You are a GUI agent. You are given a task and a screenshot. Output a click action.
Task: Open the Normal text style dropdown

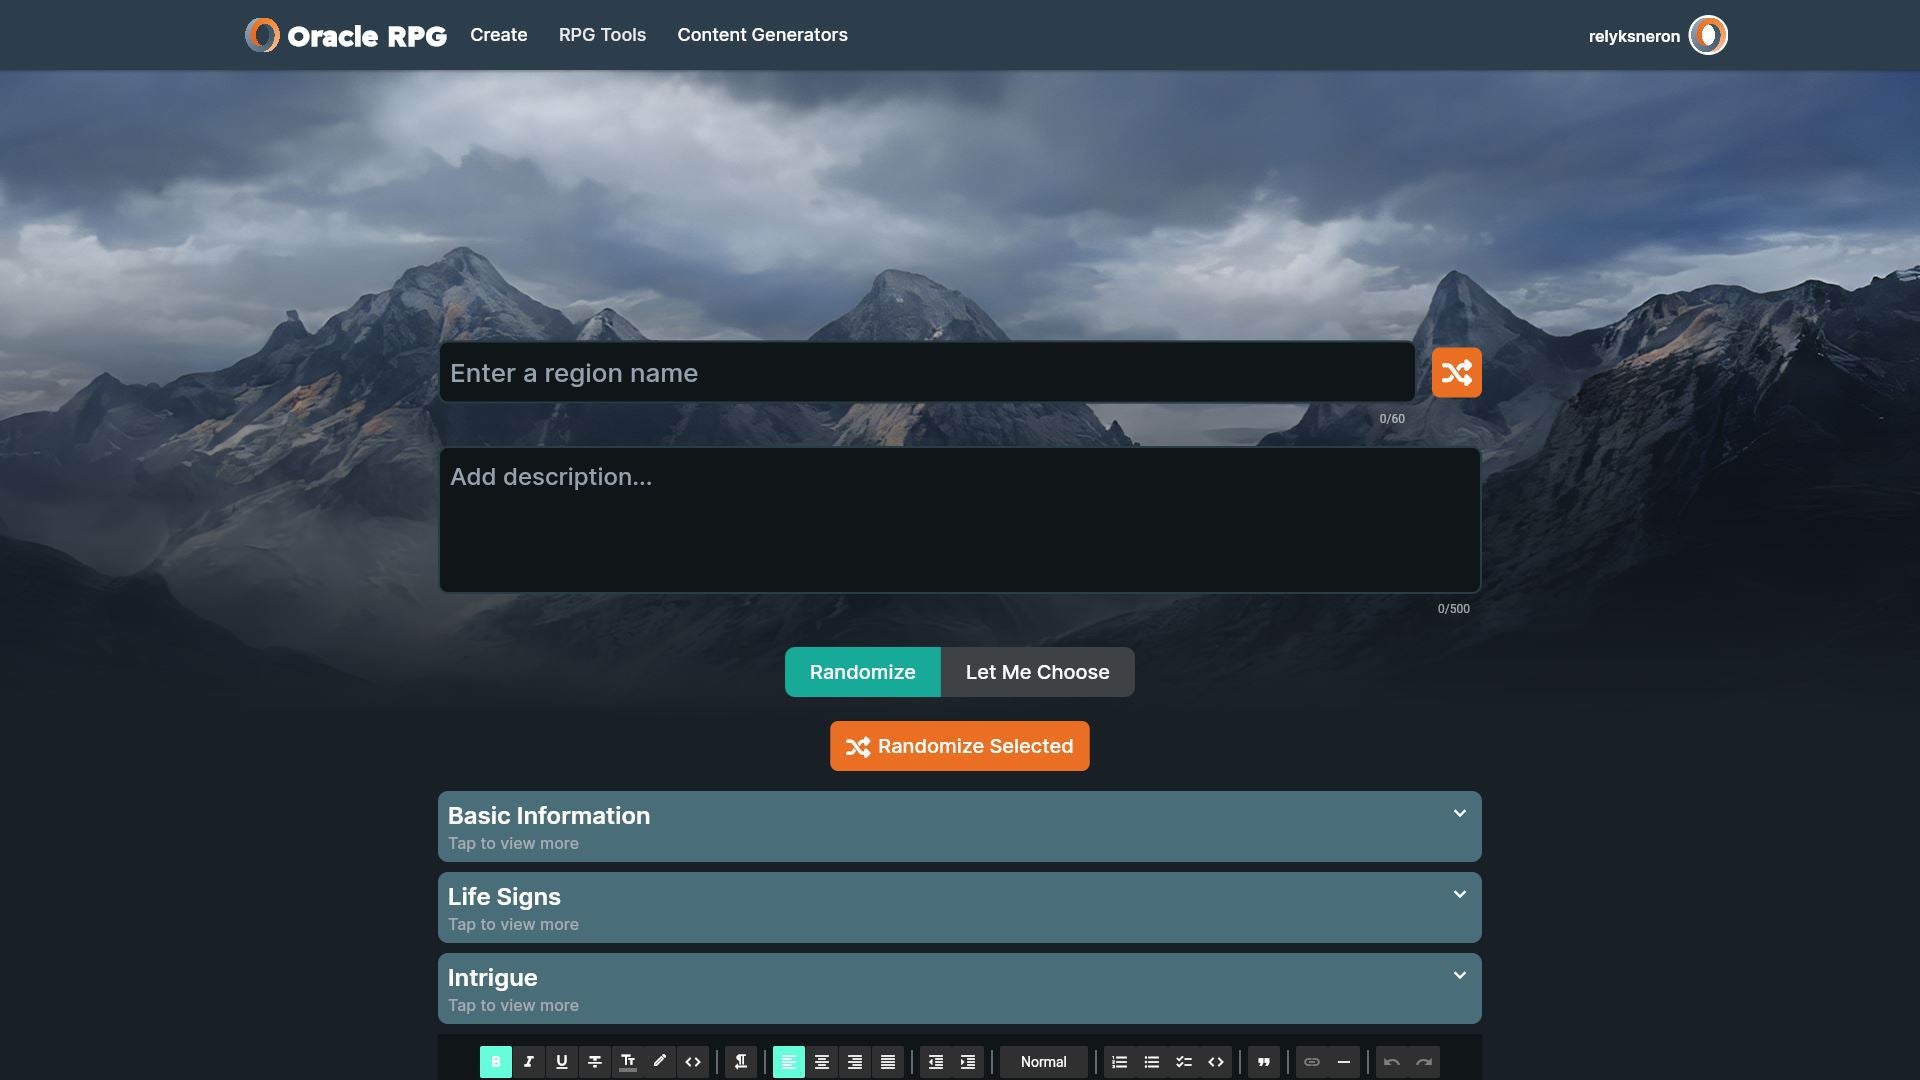coord(1043,1062)
